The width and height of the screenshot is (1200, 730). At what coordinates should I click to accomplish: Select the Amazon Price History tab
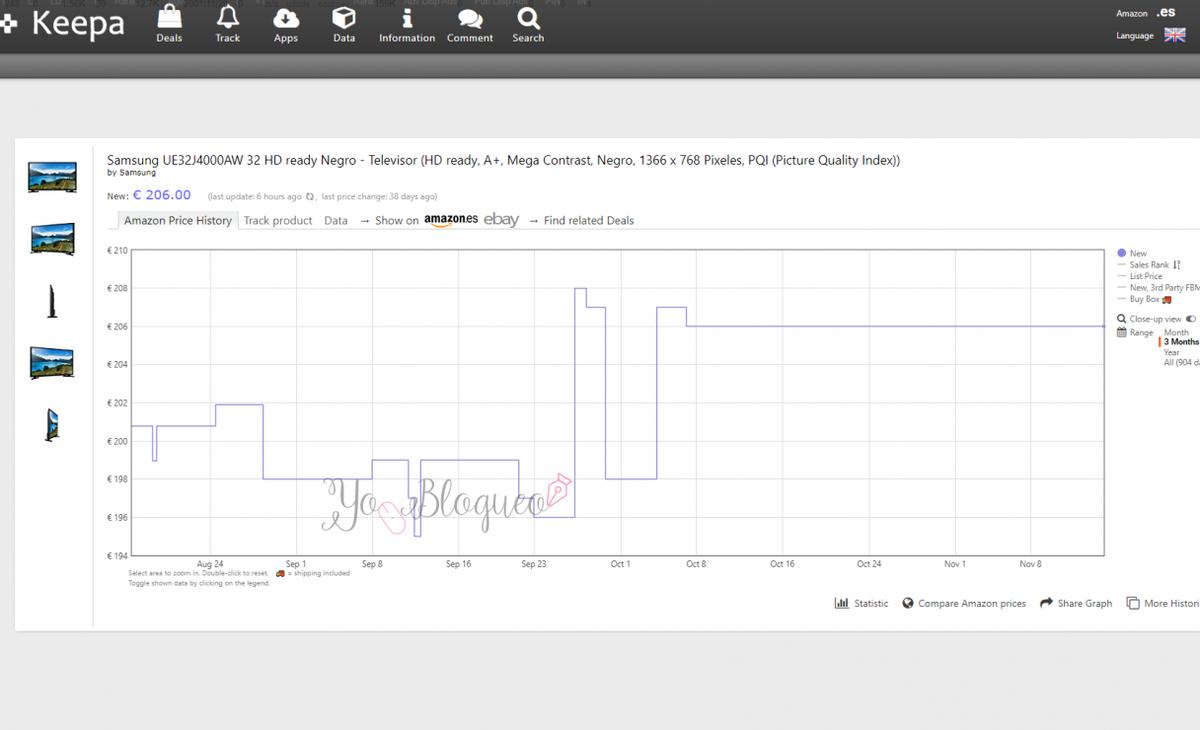pyautogui.click(x=177, y=220)
